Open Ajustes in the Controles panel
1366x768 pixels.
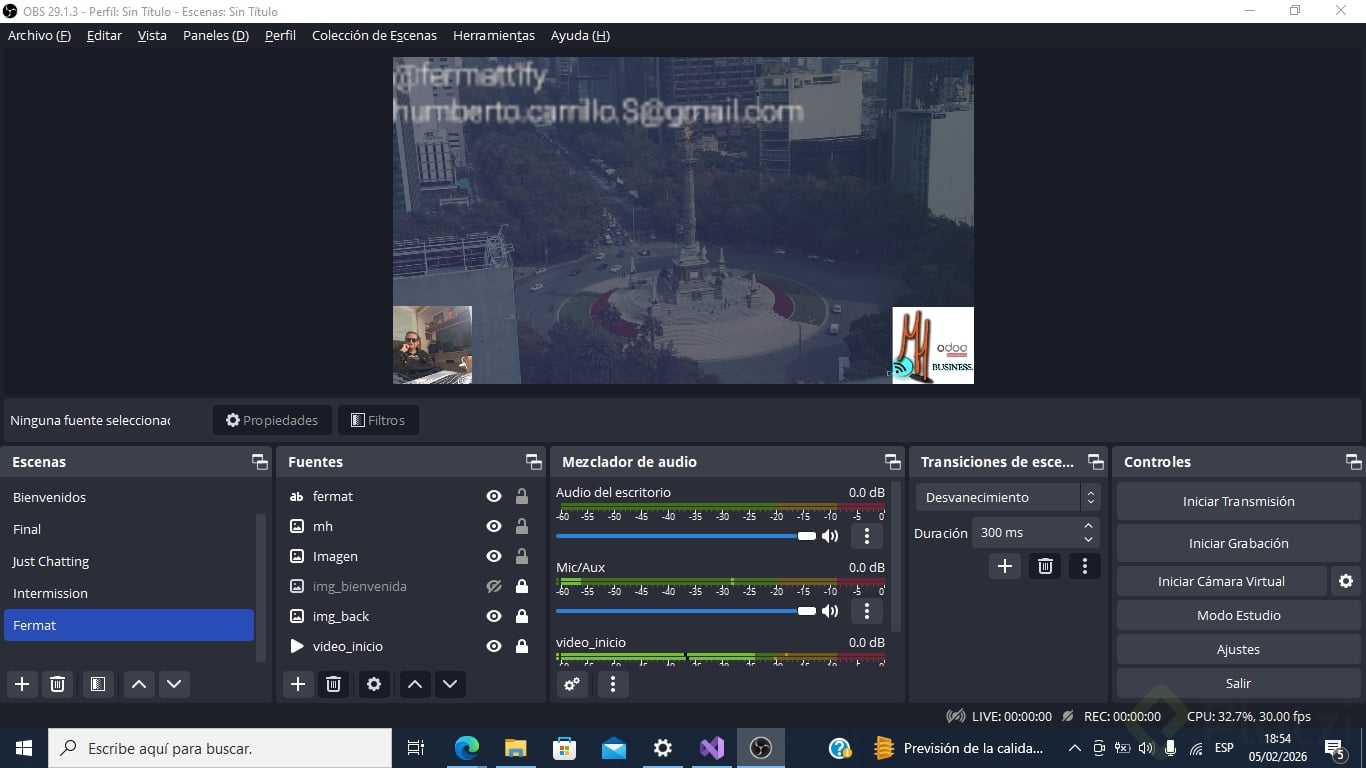[1239, 649]
